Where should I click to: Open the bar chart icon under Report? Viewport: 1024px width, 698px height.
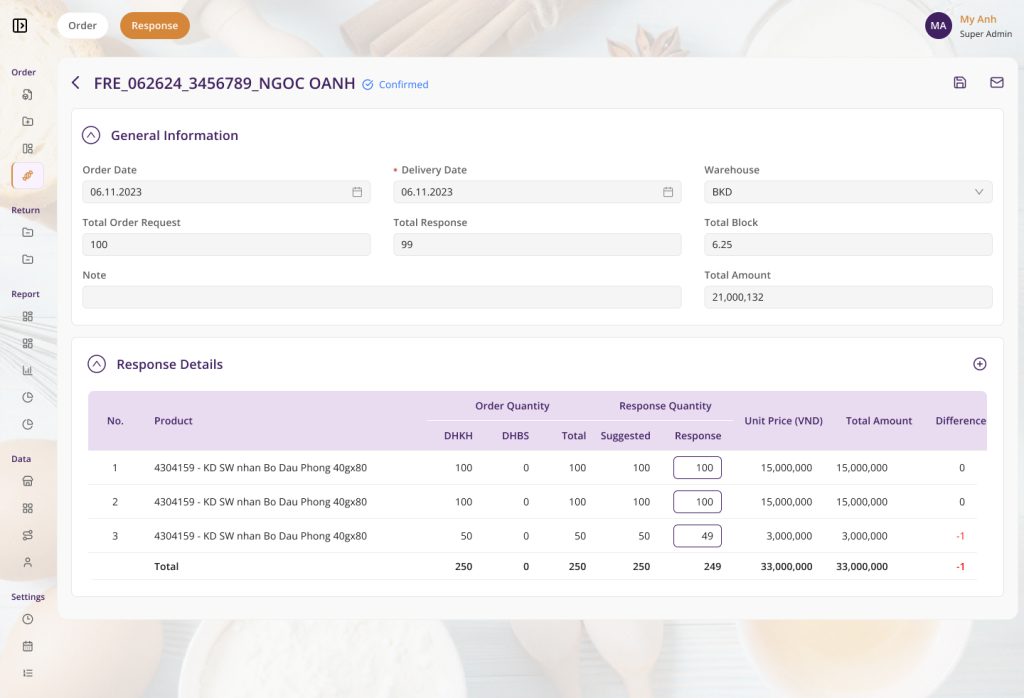(28, 370)
